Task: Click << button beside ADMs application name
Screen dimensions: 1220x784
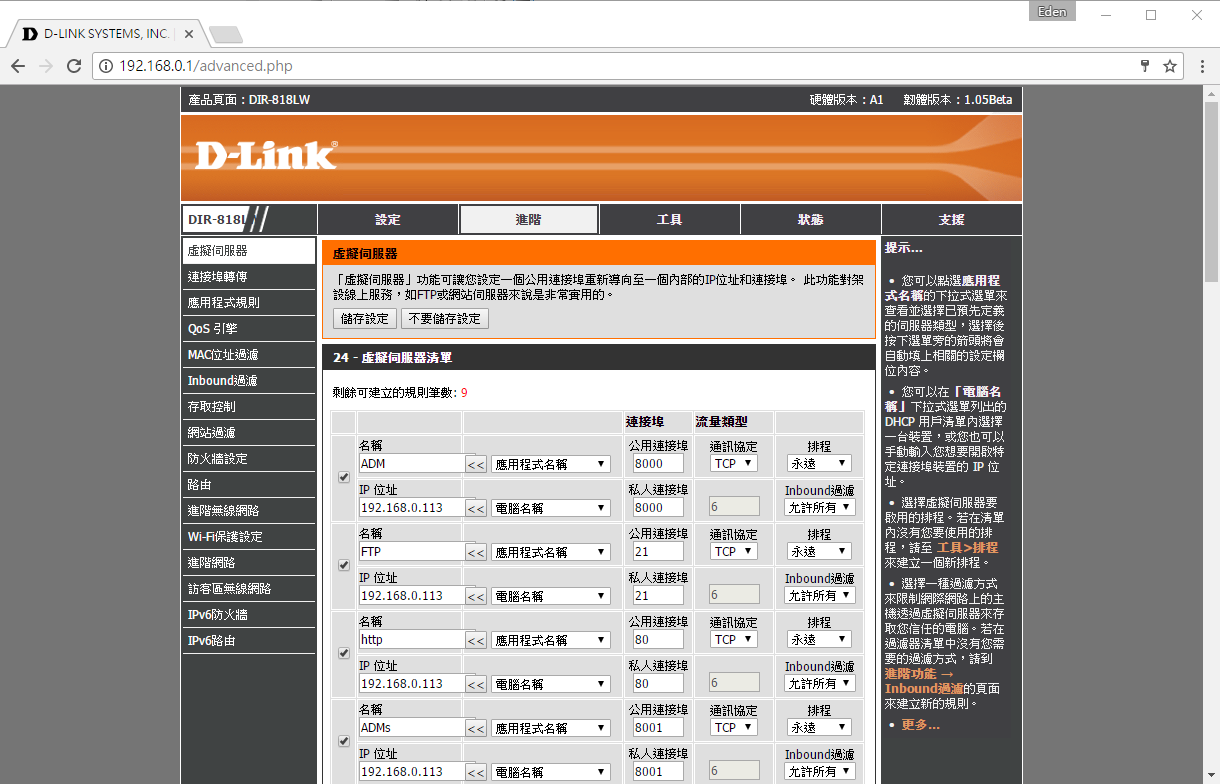Action: pyautogui.click(x=476, y=728)
